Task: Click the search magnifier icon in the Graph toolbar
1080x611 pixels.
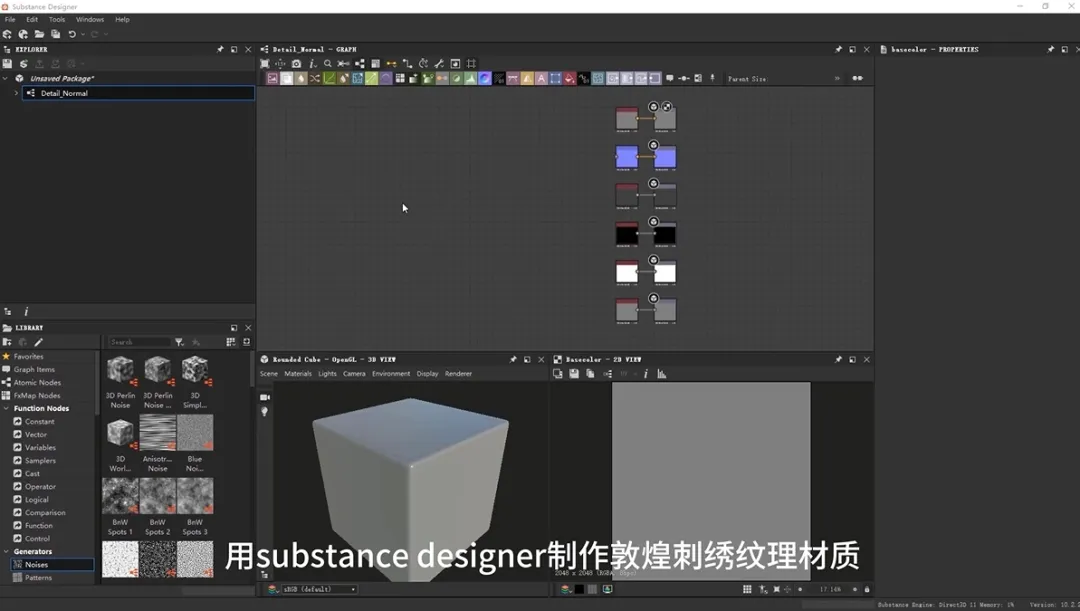Action: (328, 63)
